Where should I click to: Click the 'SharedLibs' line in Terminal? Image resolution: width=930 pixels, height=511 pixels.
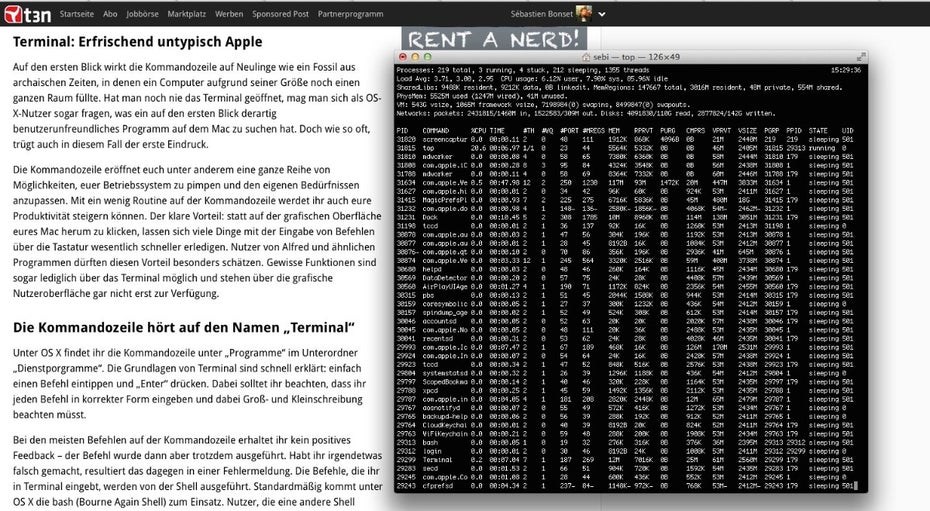(619, 87)
